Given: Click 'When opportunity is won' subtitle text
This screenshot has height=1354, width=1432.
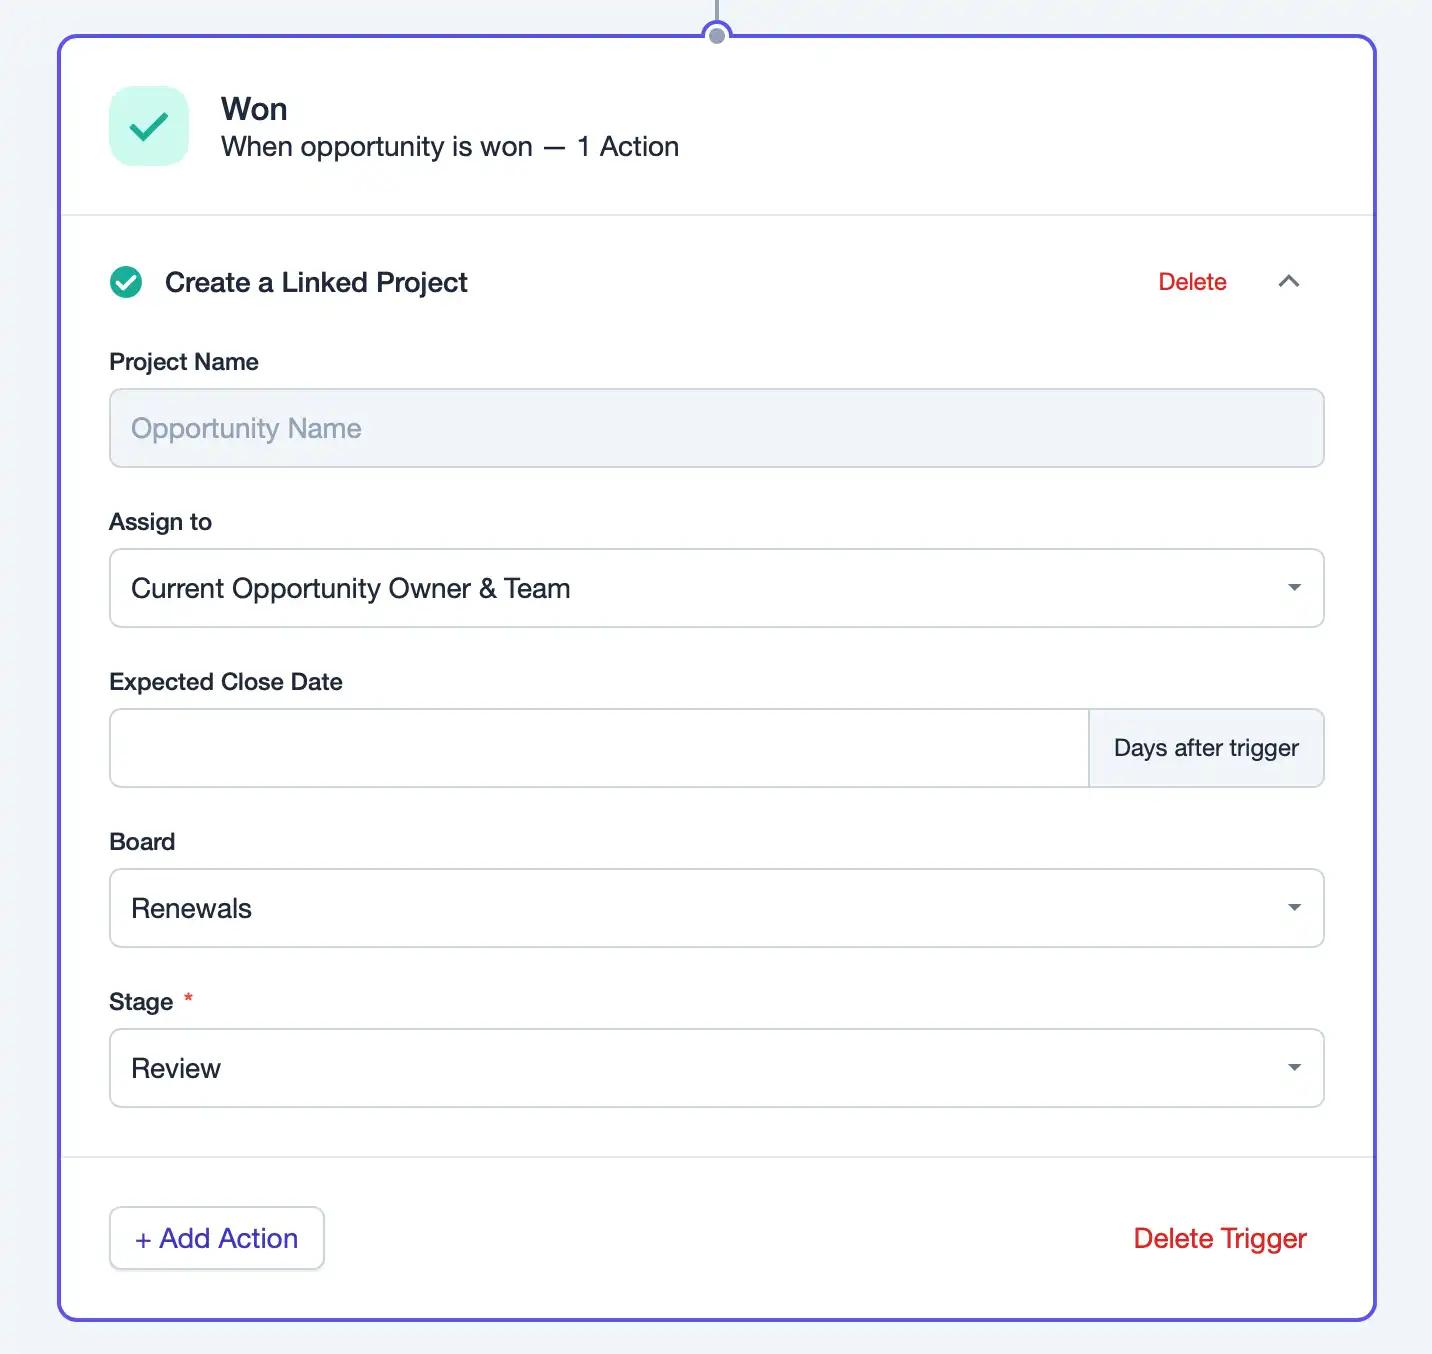Looking at the screenshot, I should (x=377, y=147).
